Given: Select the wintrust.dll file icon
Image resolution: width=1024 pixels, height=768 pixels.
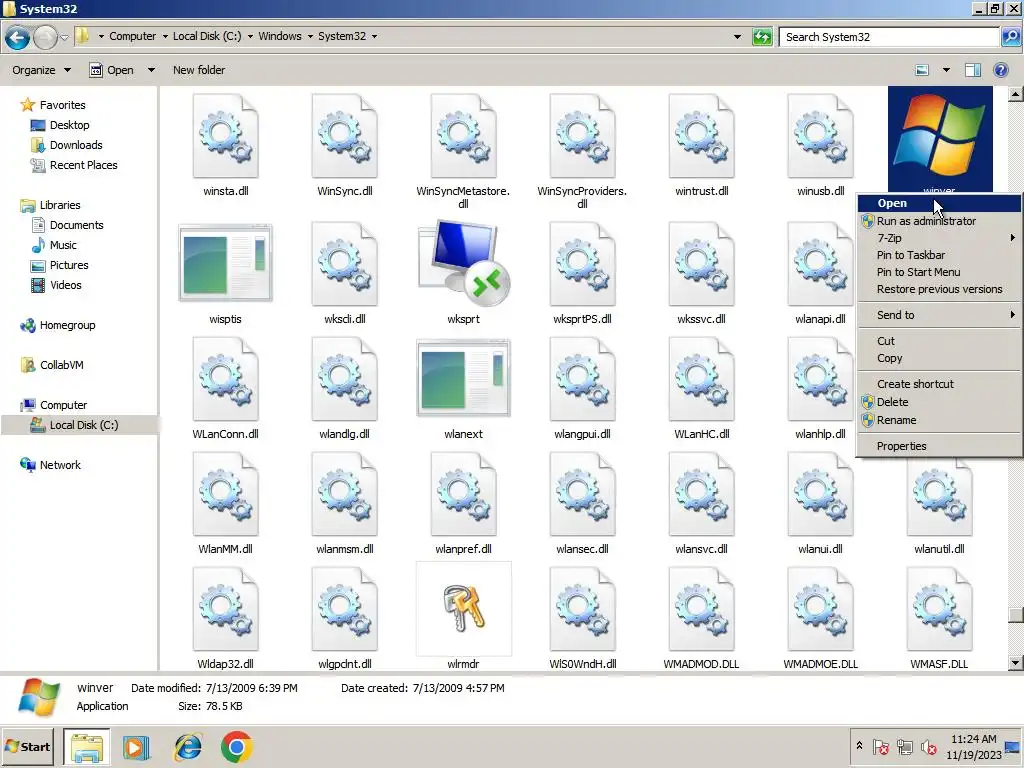Looking at the screenshot, I should [701, 136].
